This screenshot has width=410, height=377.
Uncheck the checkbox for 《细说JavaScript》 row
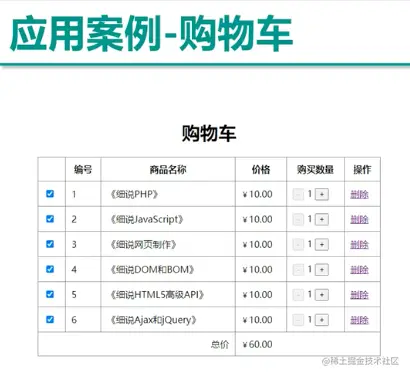pyautogui.click(x=50, y=219)
